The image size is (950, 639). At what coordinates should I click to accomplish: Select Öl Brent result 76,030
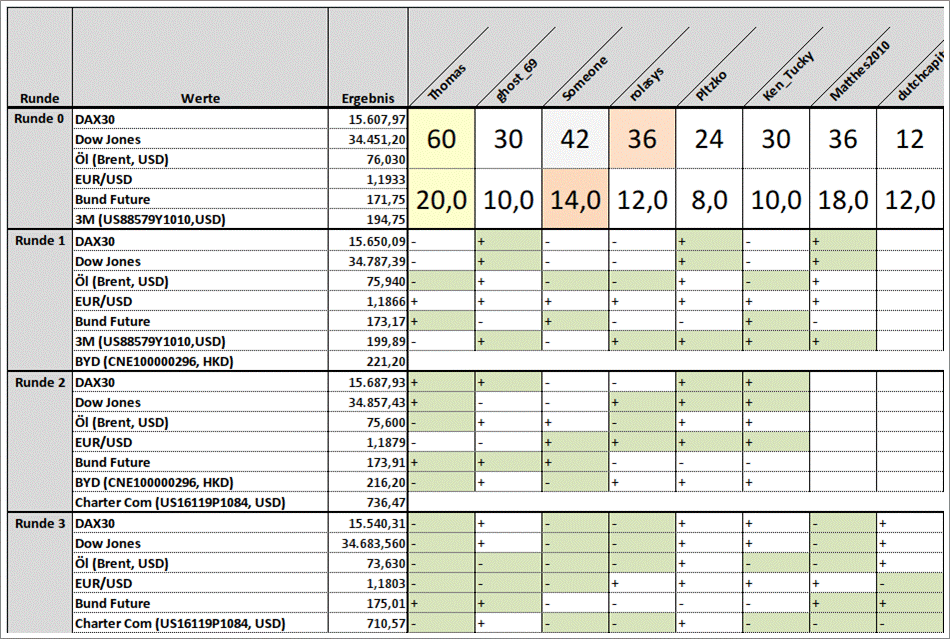(x=368, y=159)
